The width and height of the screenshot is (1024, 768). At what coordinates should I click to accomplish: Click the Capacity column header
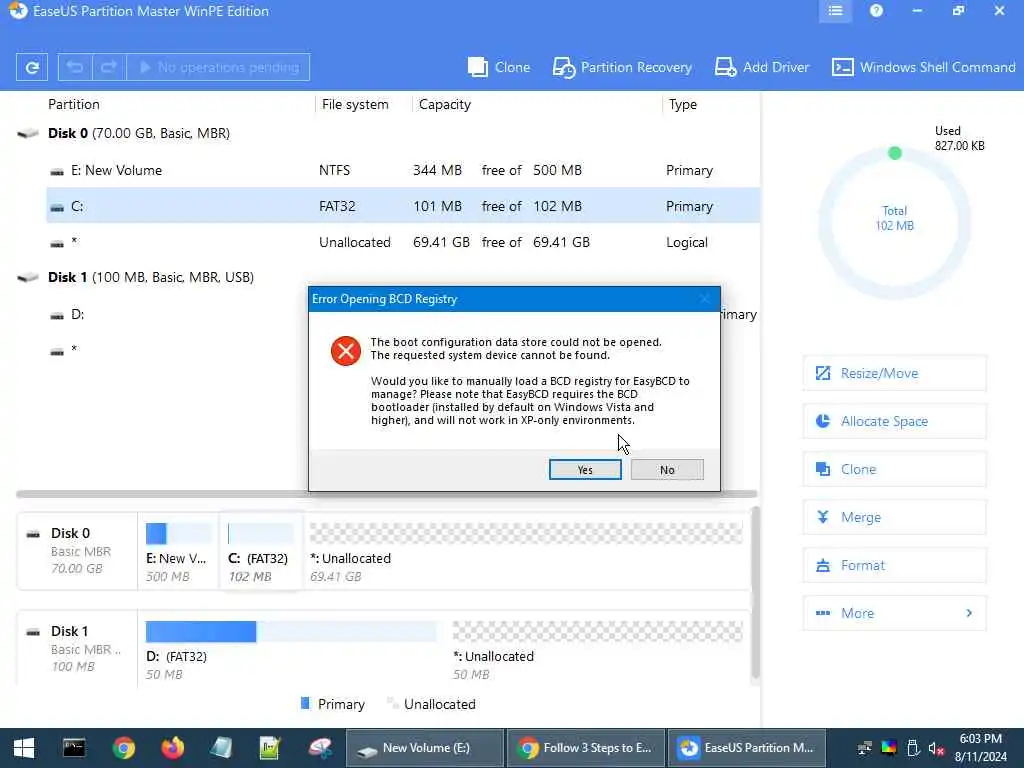coord(444,104)
